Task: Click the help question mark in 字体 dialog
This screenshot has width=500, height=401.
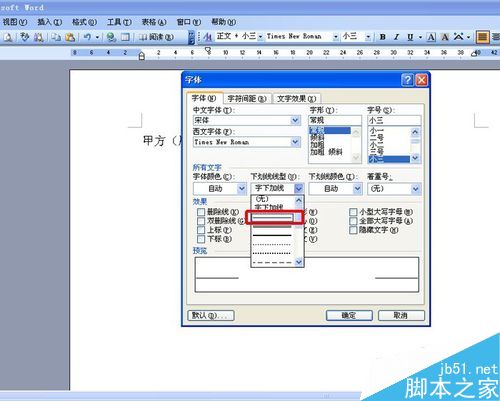Action: point(407,80)
